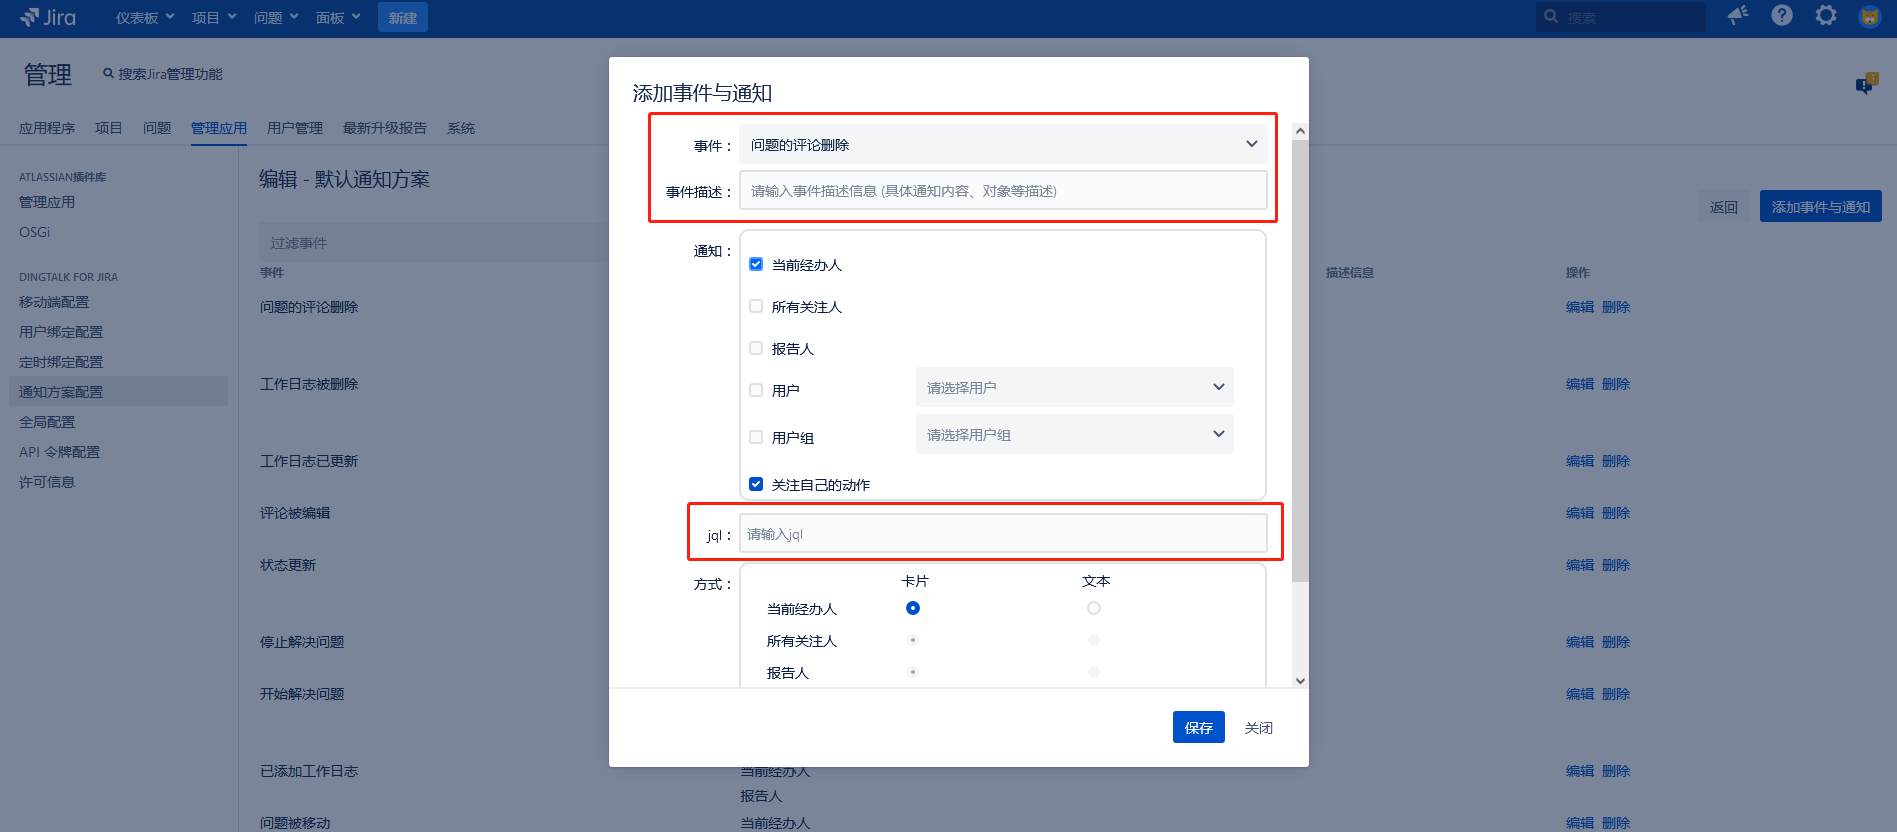Click 关闭 to dismiss the dialog
The height and width of the screenshot is (832, 1897).
1258,728
